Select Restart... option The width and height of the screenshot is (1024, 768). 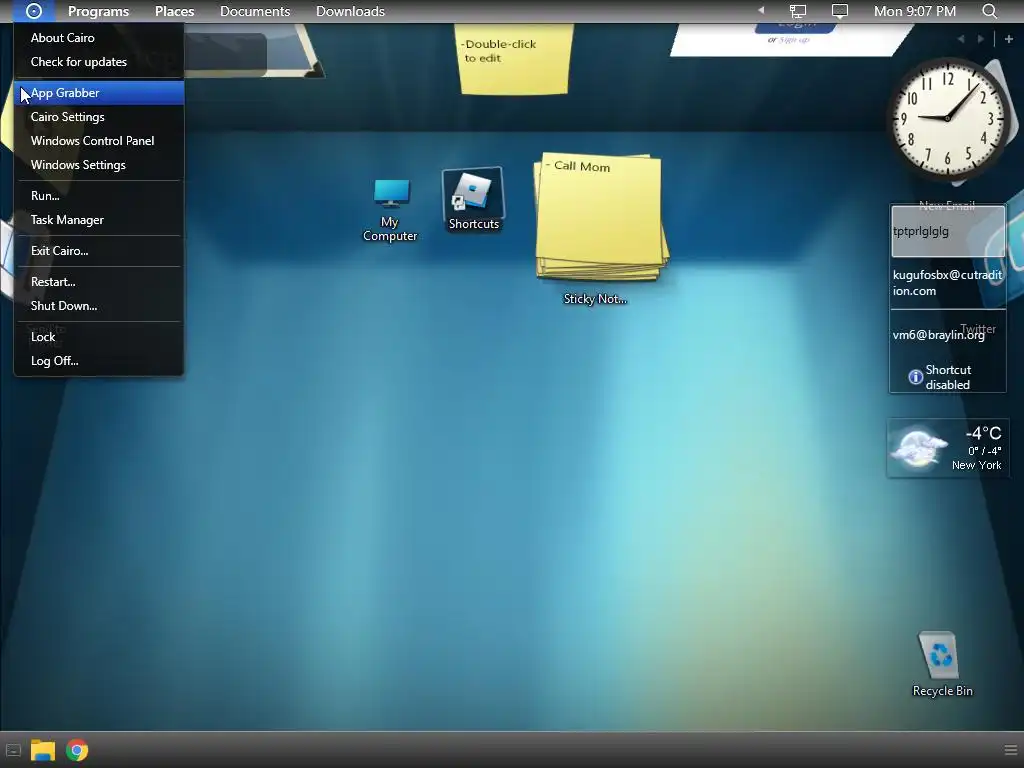coord(99,282)
